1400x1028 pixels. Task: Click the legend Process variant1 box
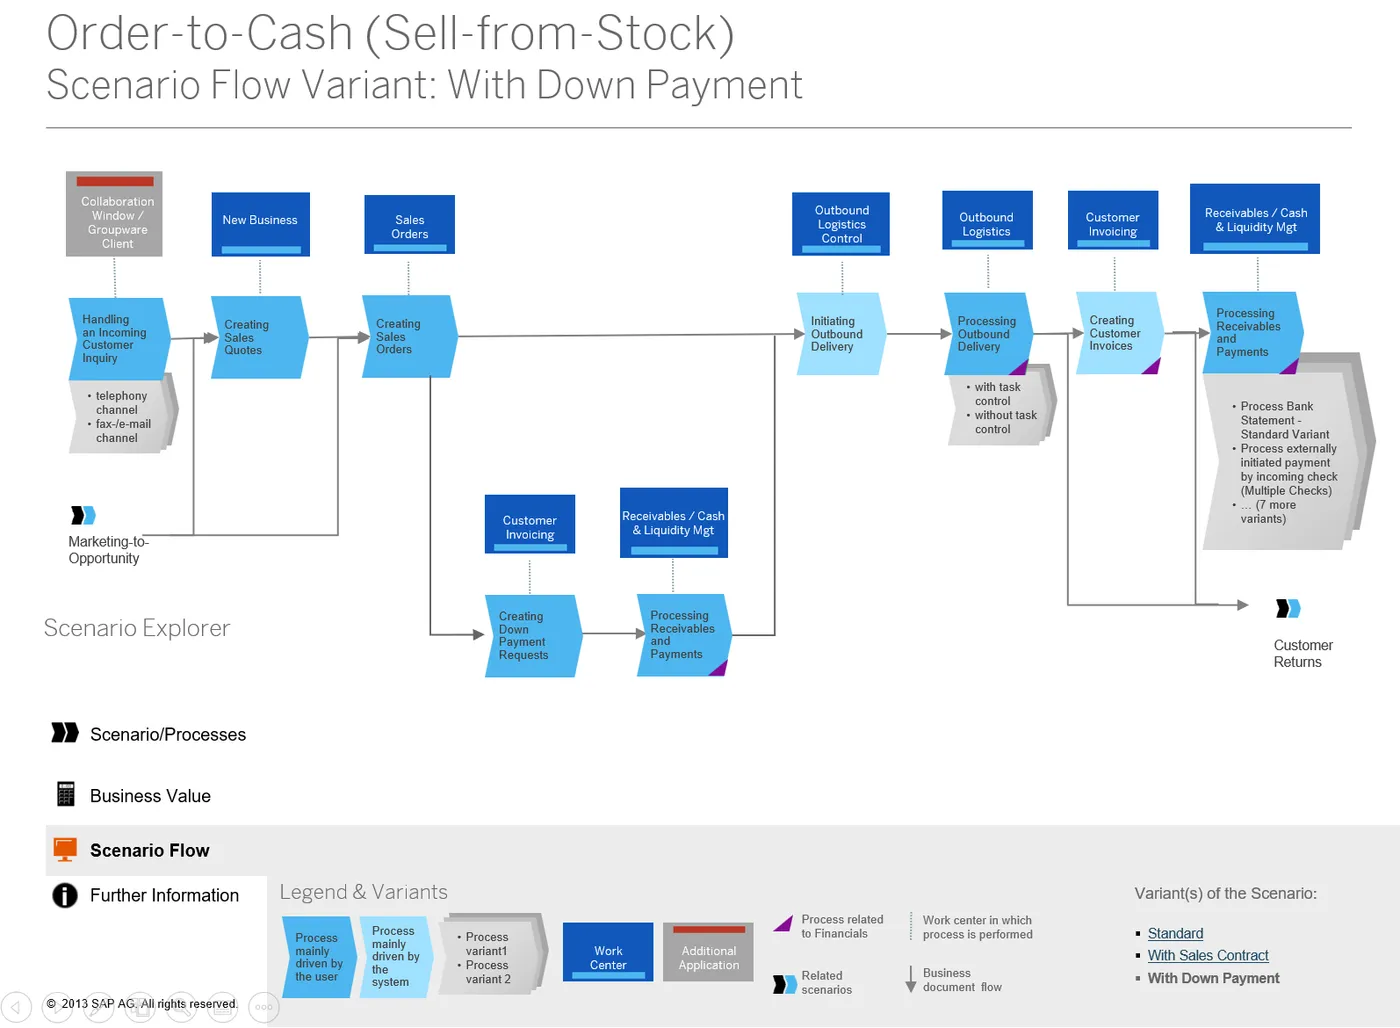pos(493,955)
